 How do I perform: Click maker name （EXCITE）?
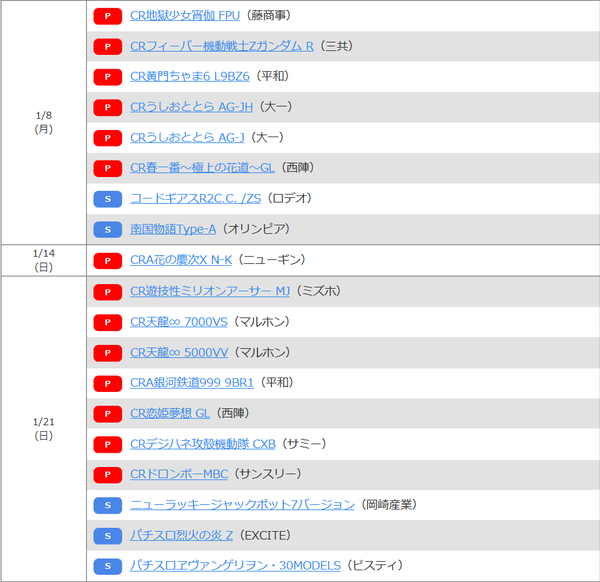point(265,536)
